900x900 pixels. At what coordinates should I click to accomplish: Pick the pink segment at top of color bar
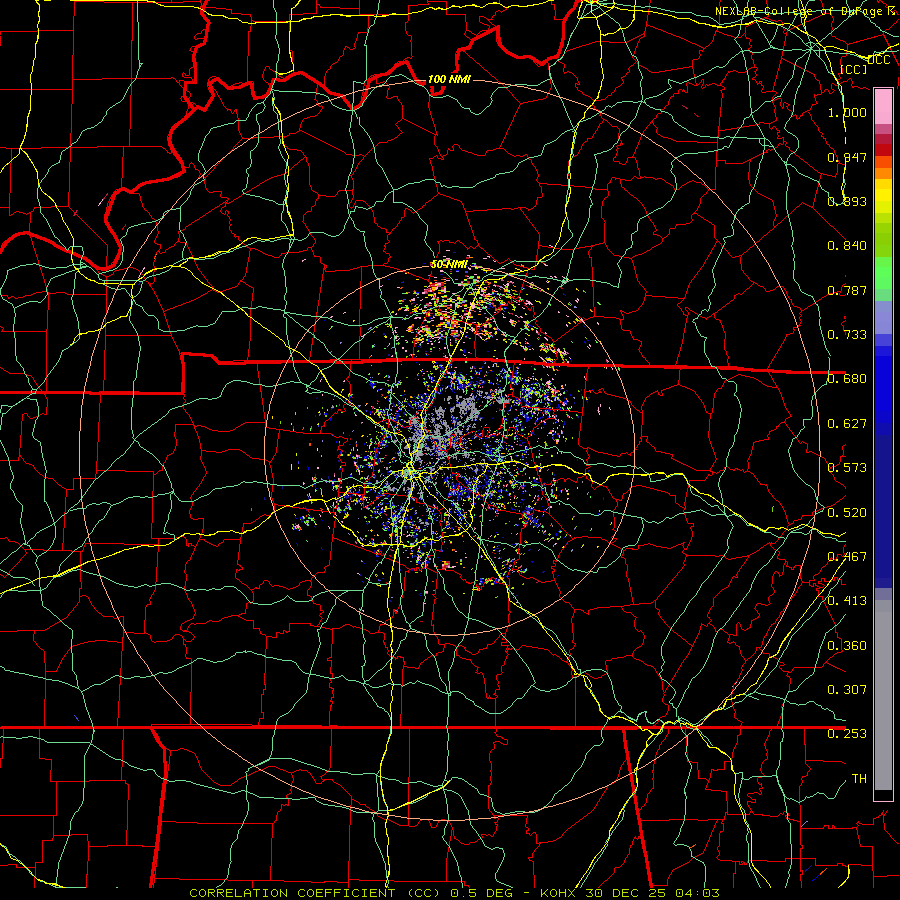(883, 107)
